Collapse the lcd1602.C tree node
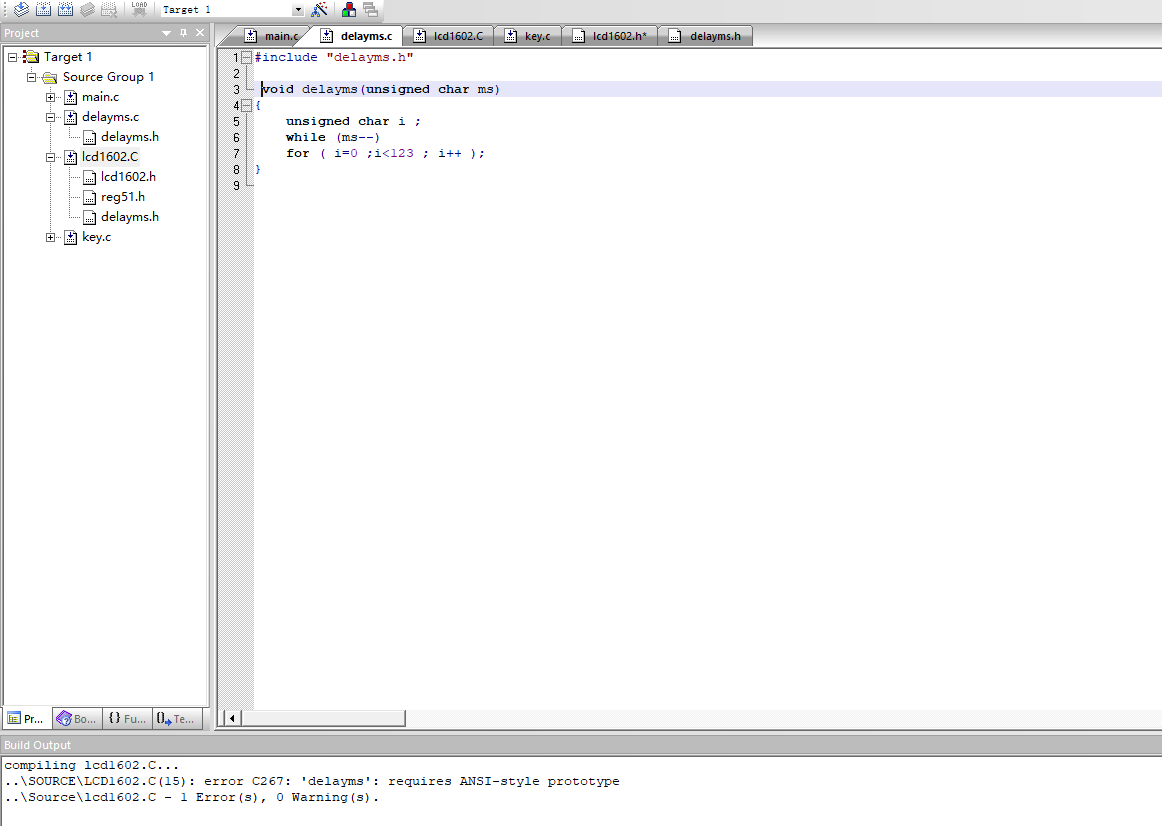 (50, 157)
